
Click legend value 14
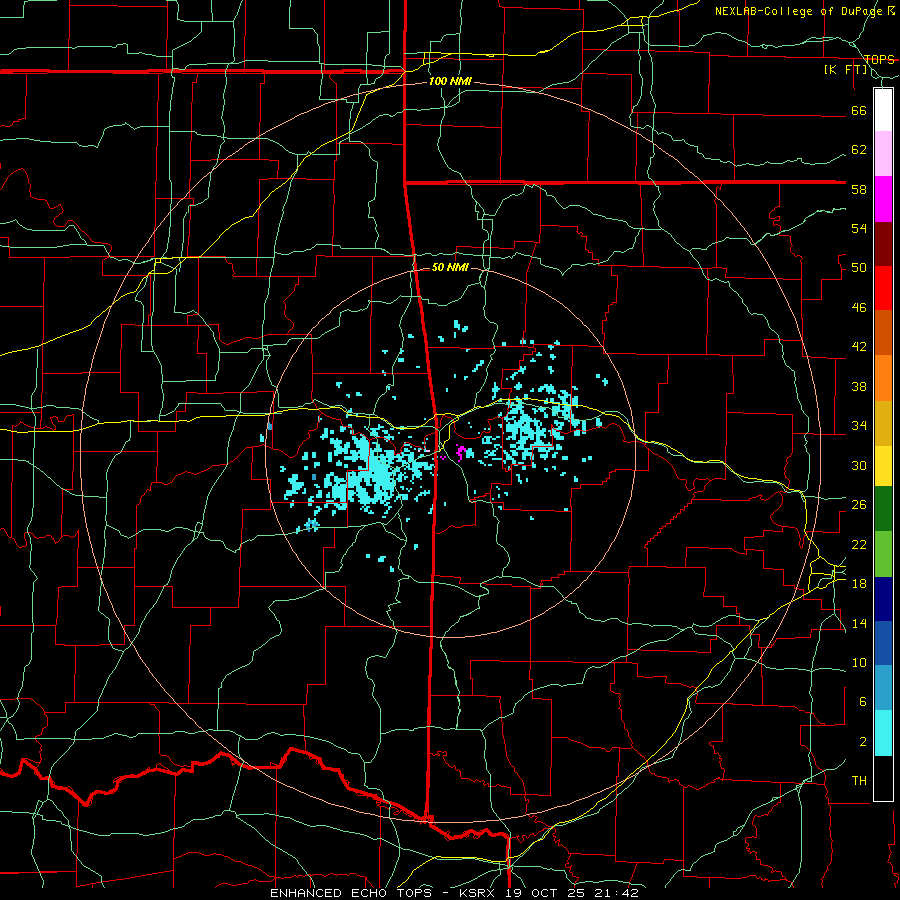click(x=859, y=623)
